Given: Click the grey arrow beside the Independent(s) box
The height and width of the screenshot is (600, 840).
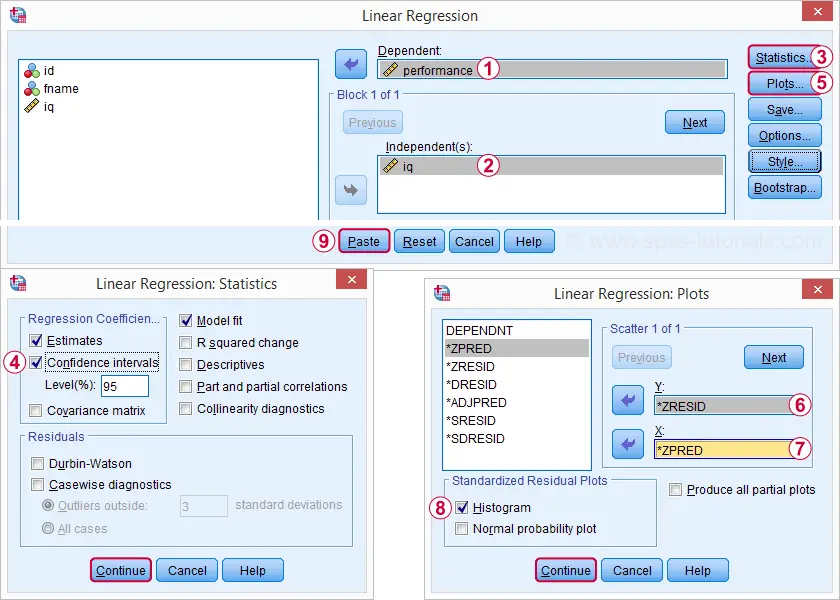Looking at the screenshot, I should 351,190.
